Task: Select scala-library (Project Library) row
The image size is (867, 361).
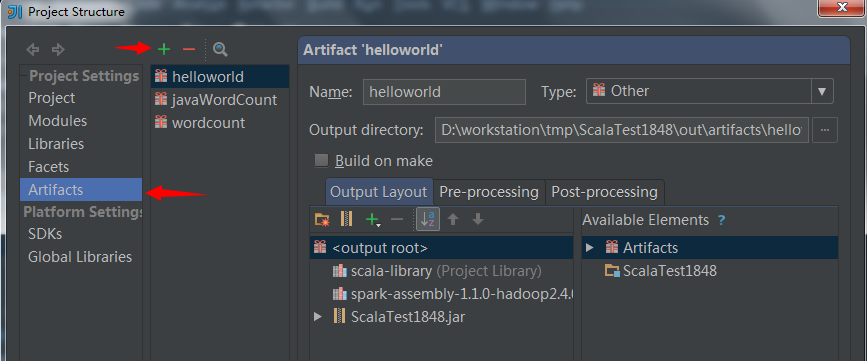Action: point(441,271)
